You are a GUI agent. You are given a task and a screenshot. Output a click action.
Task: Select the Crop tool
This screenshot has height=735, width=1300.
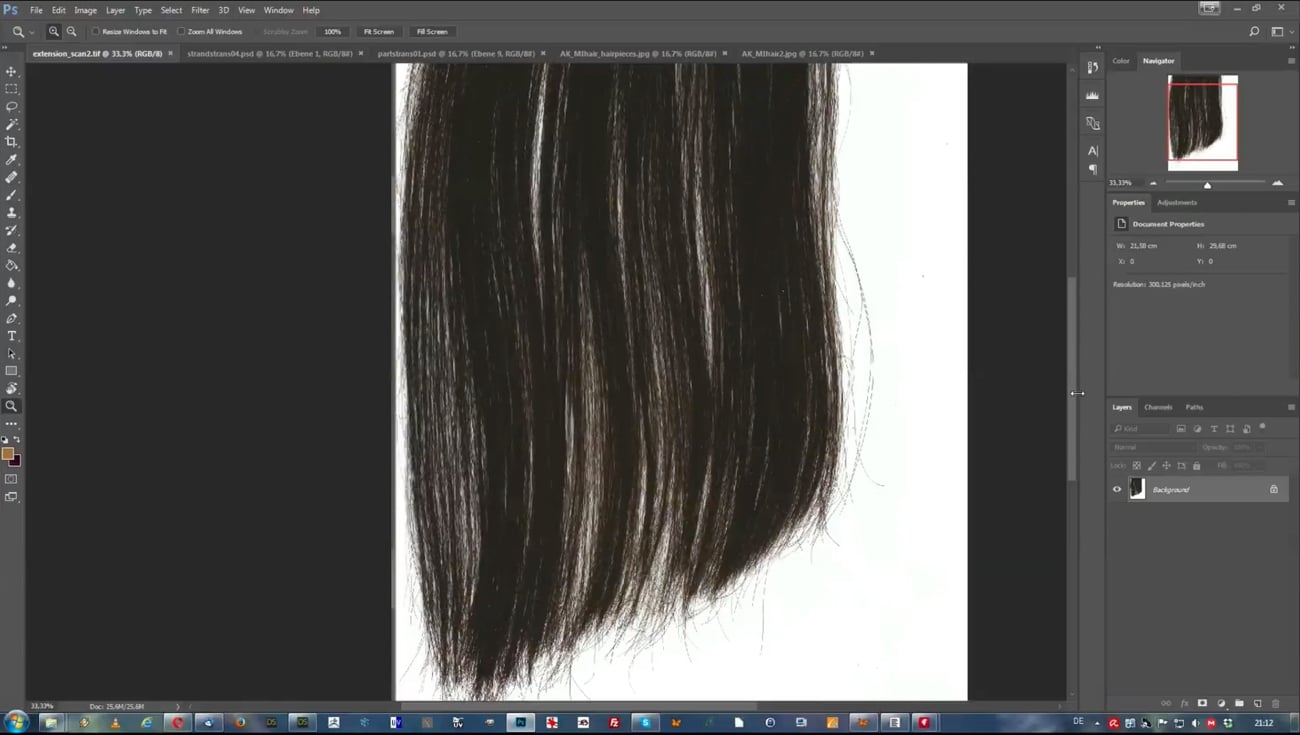coord(12,141)
